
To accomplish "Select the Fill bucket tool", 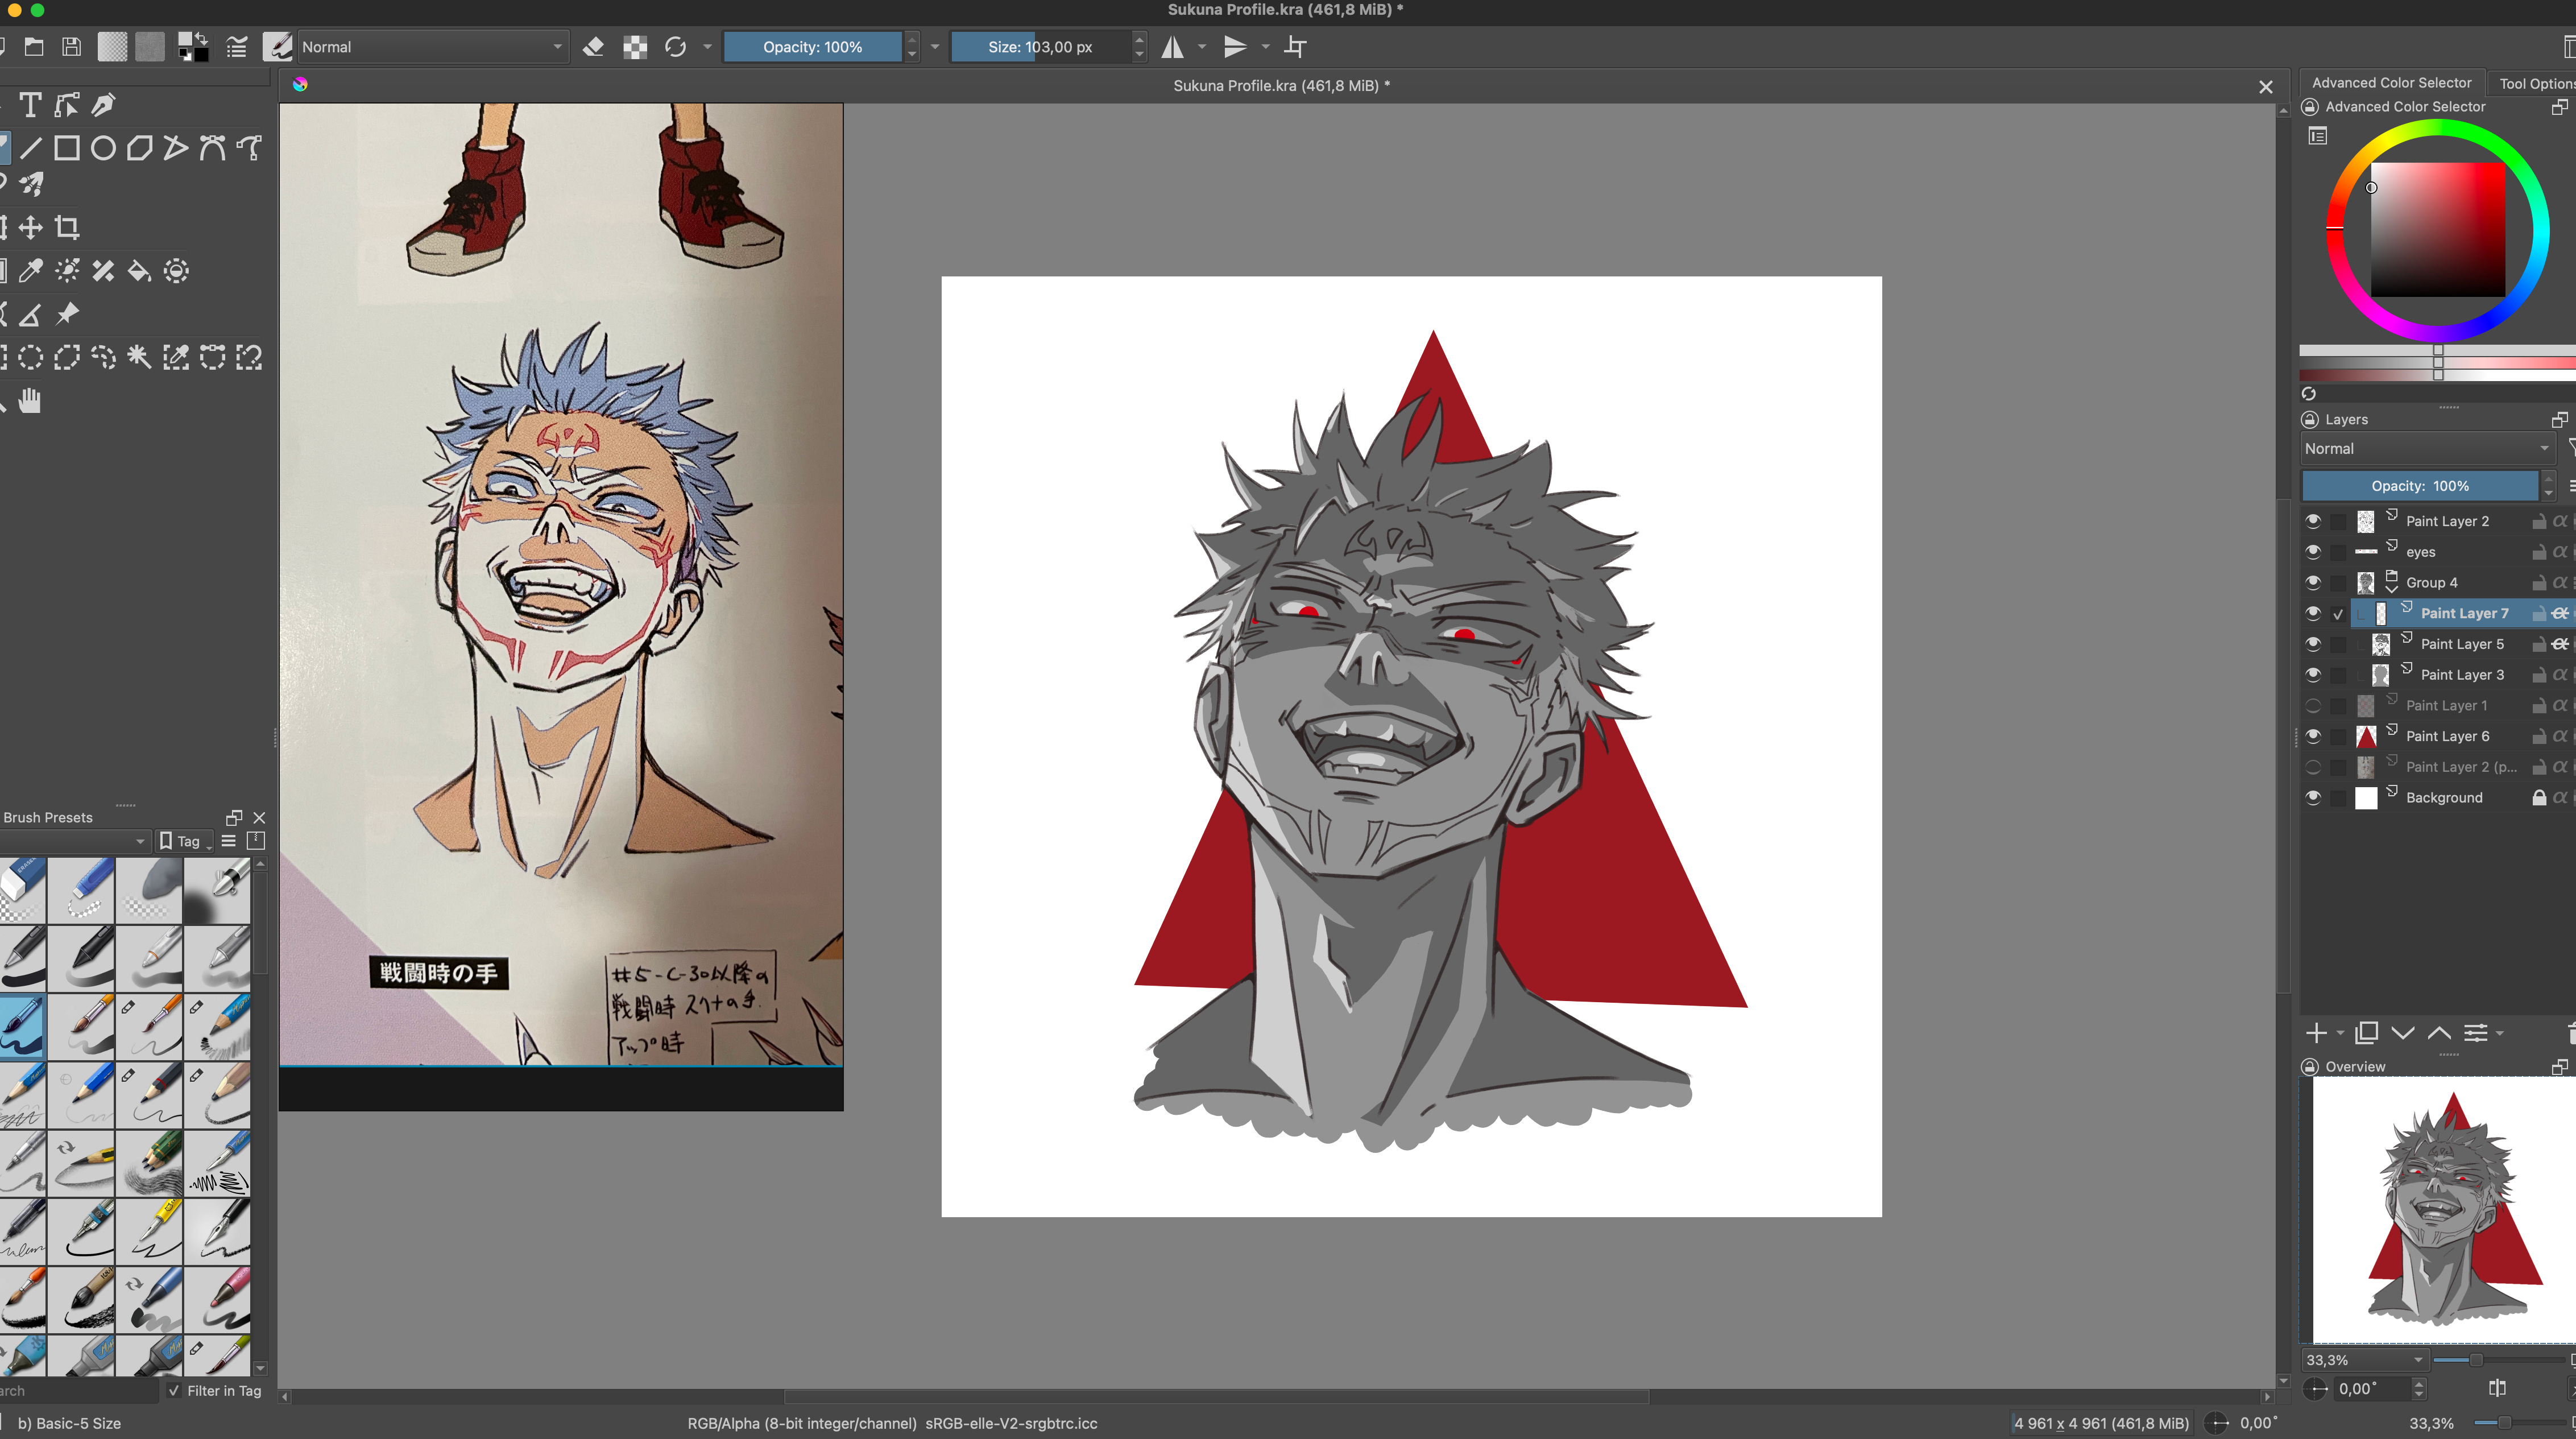I will tap(139, 271).
